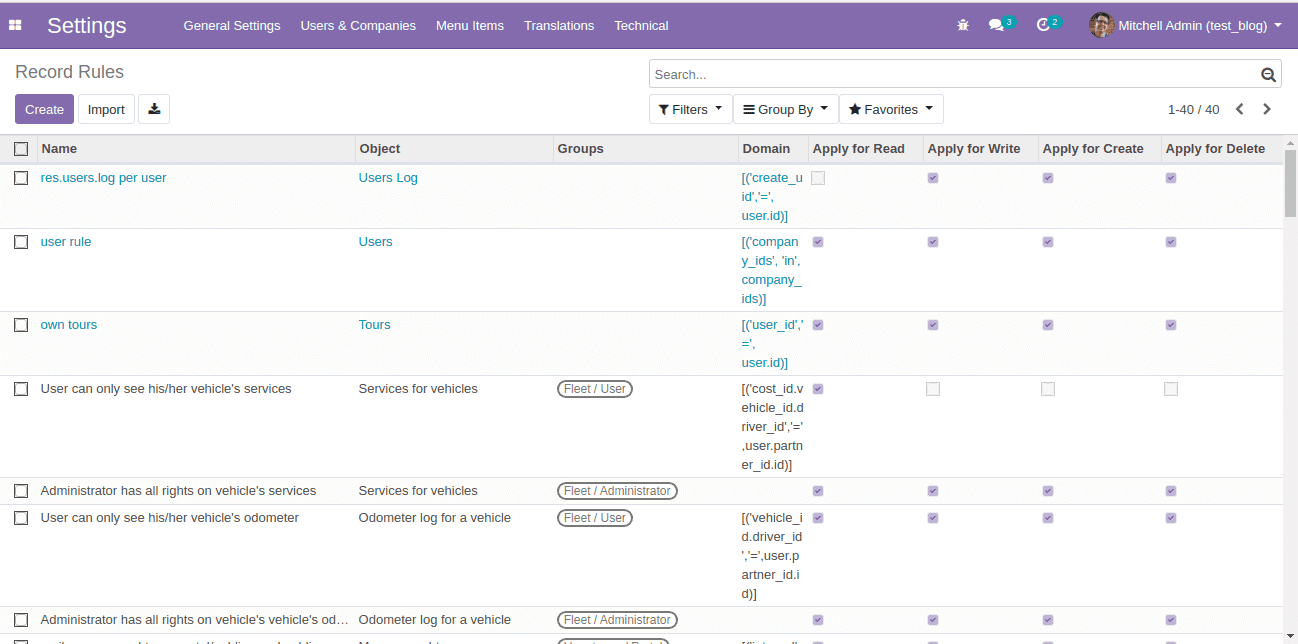The image size is (1298, 644).
Task: Open General Settings menu
Action: click(x=232, y=25)
